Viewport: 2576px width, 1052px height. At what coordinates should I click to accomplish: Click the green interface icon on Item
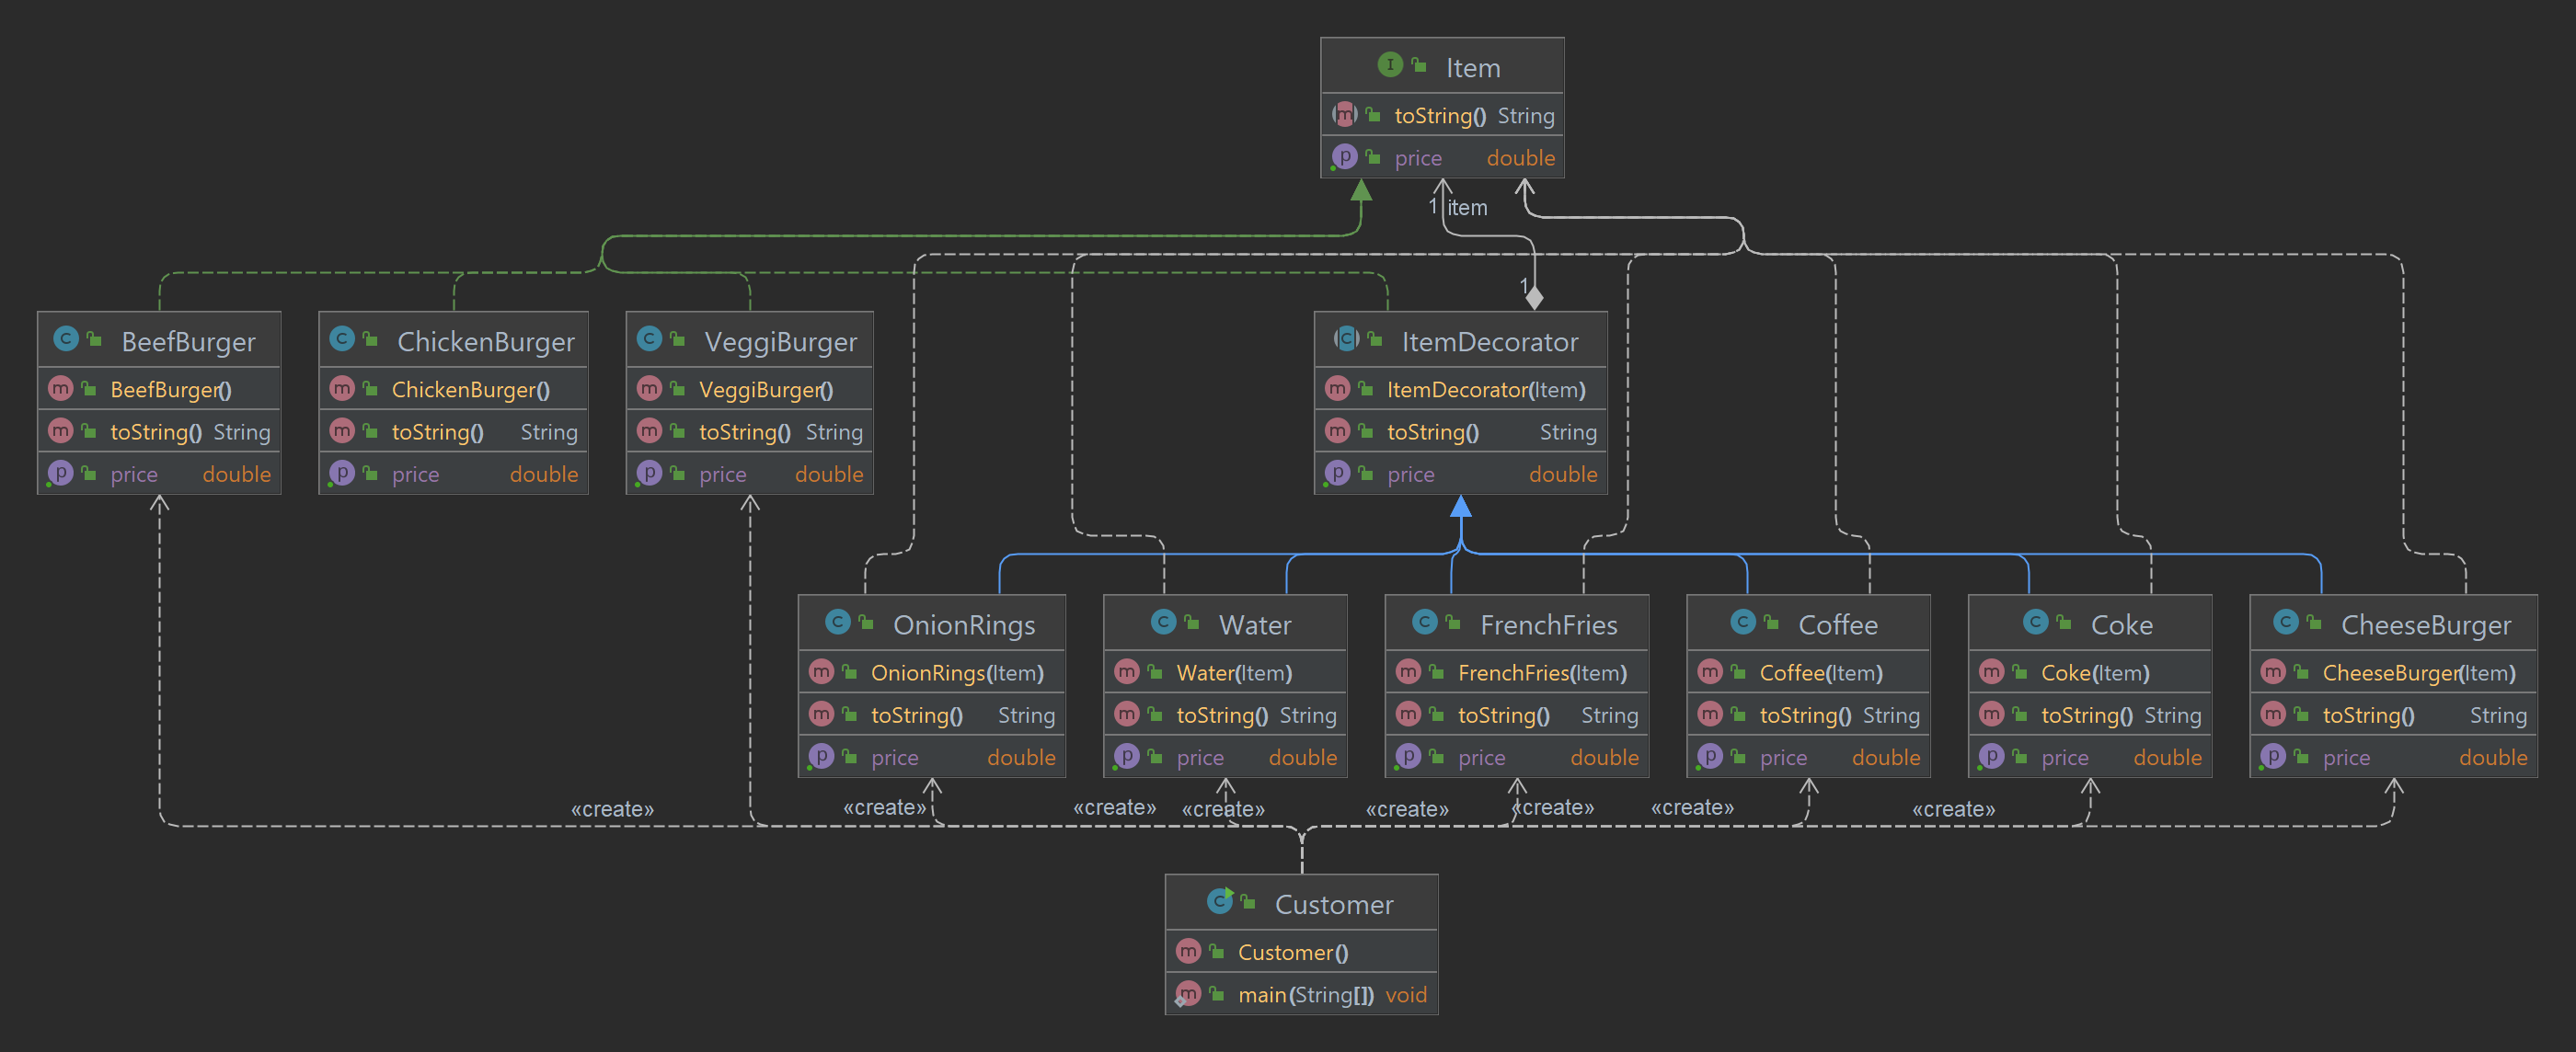click(x=1389, y=65)
